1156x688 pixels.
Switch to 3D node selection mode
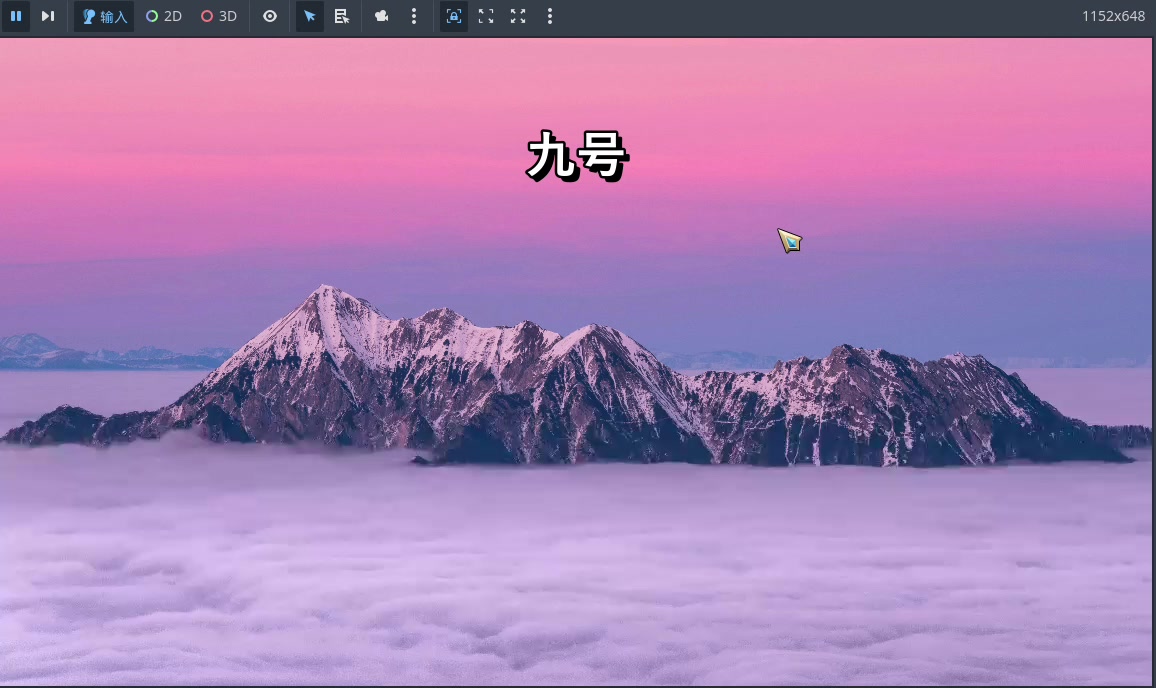click(219, 16)
